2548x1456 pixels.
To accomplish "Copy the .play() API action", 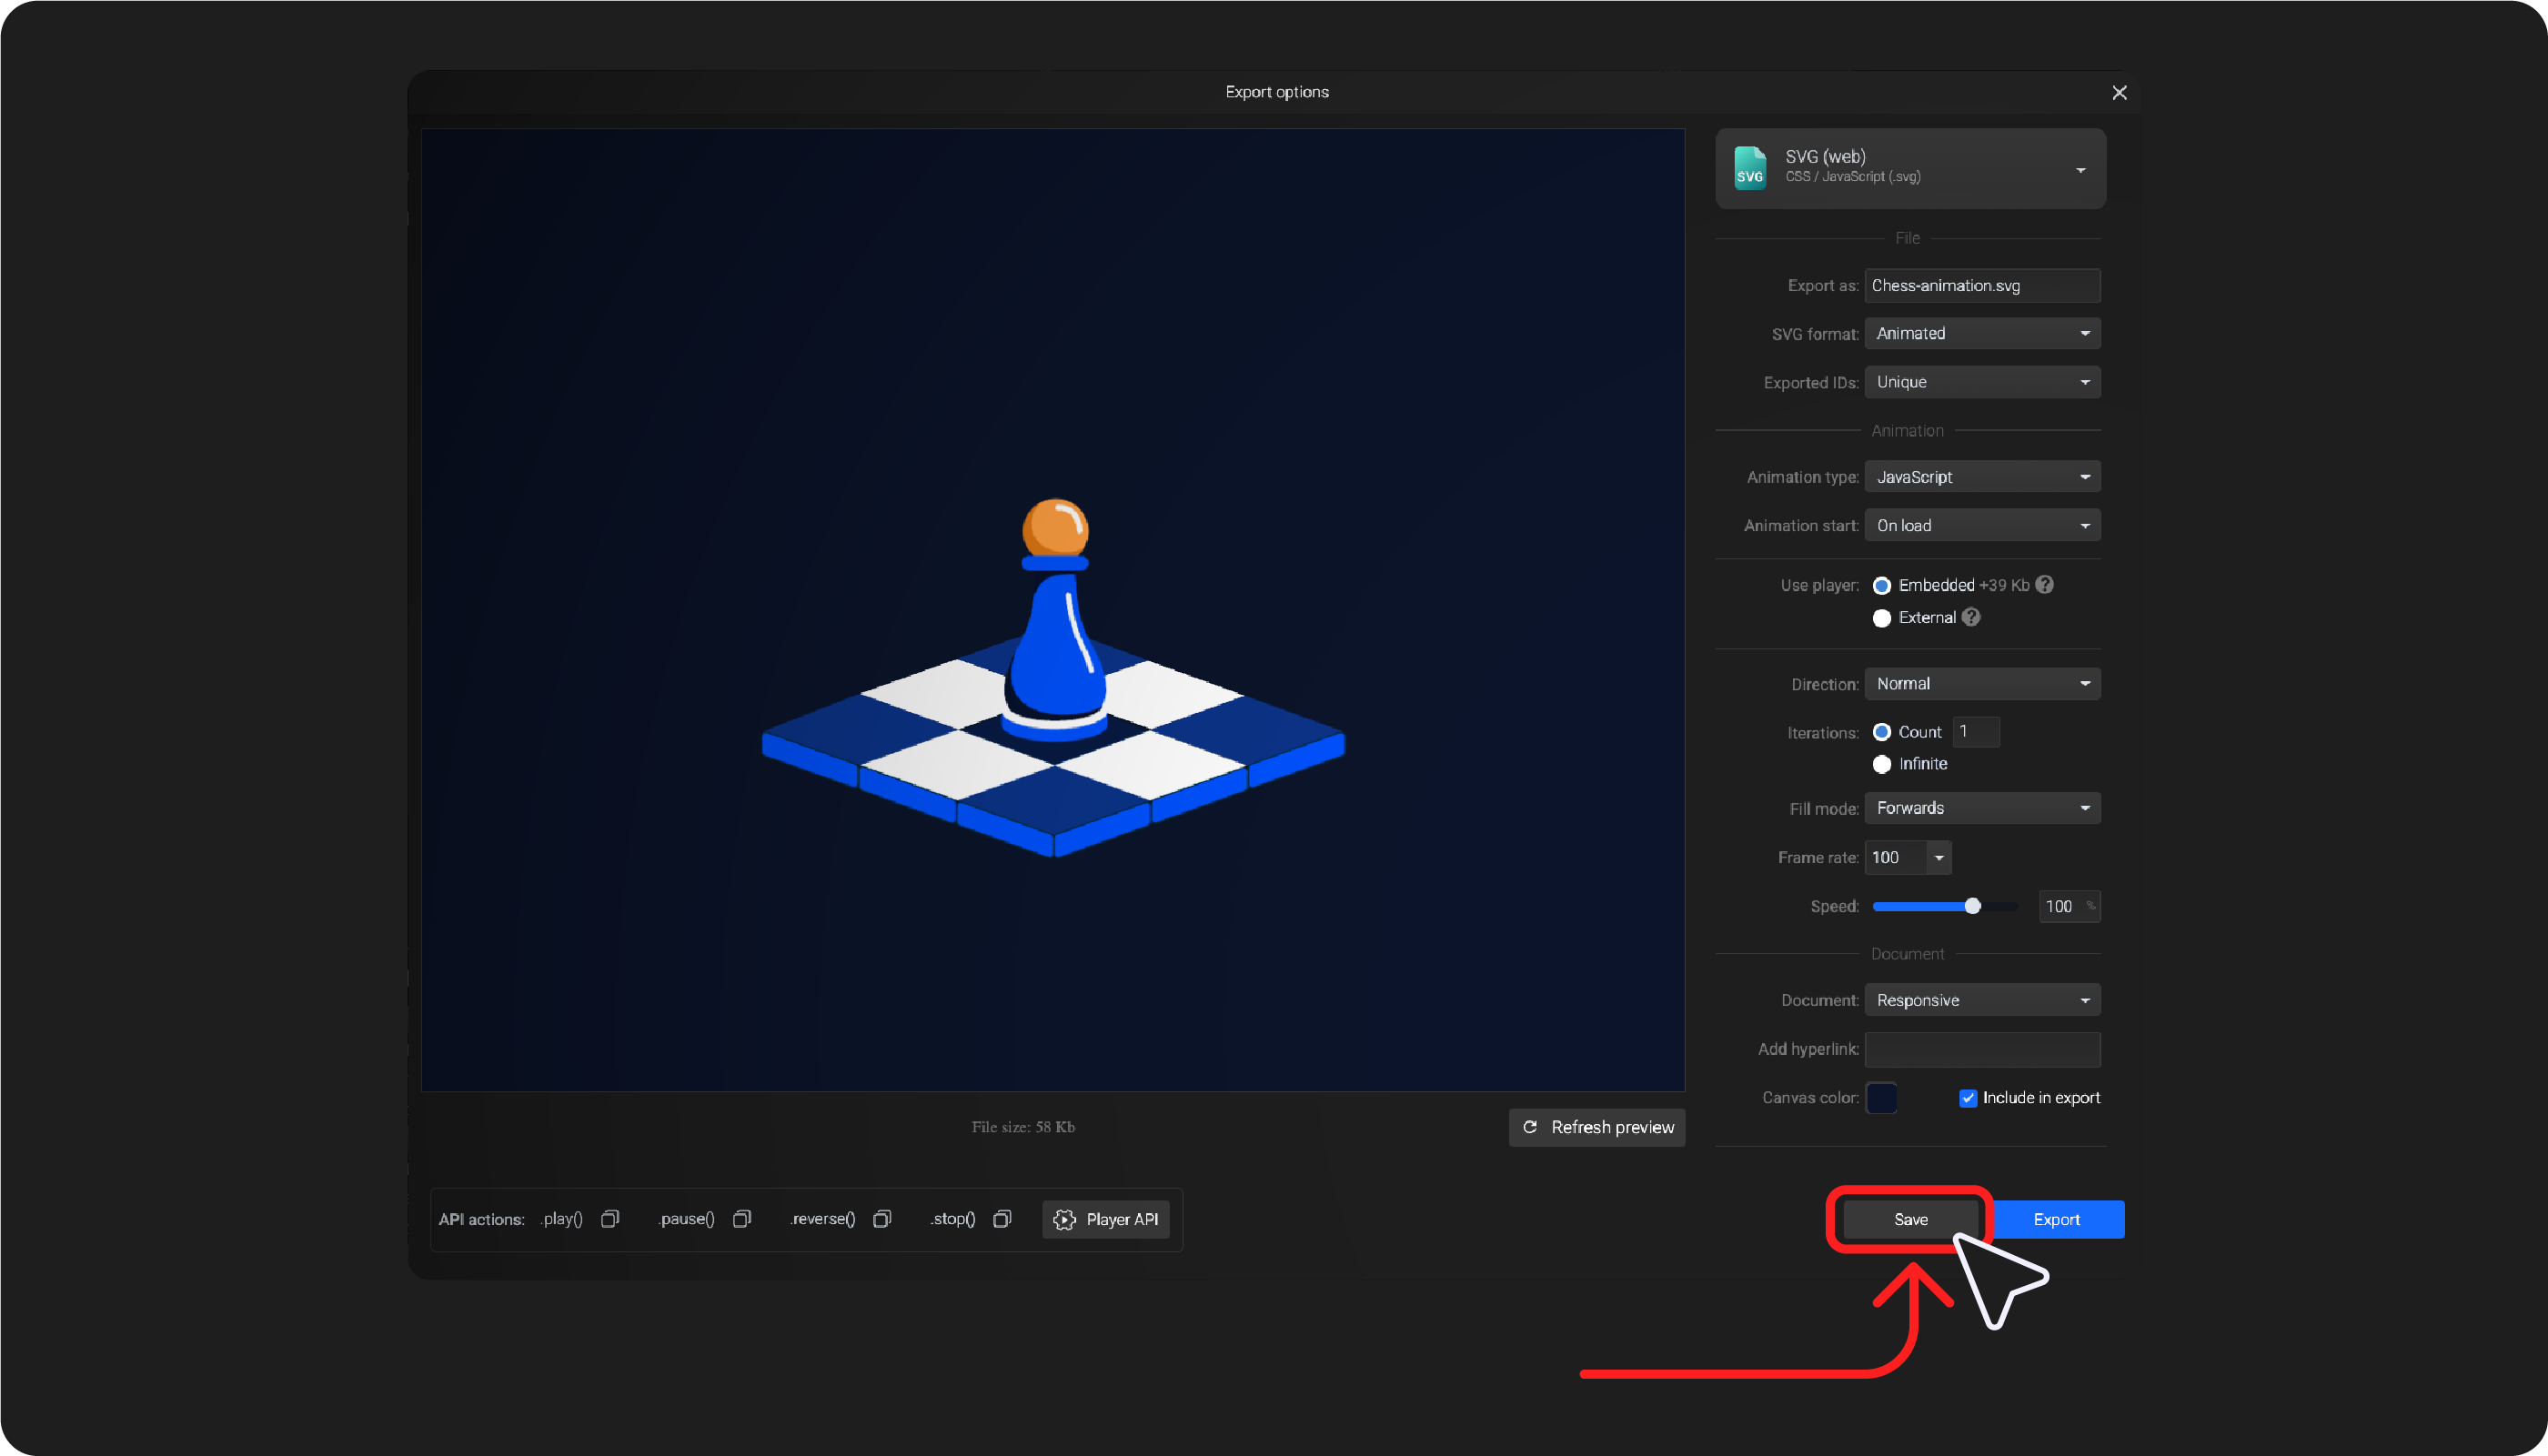I will point(610,1219).
